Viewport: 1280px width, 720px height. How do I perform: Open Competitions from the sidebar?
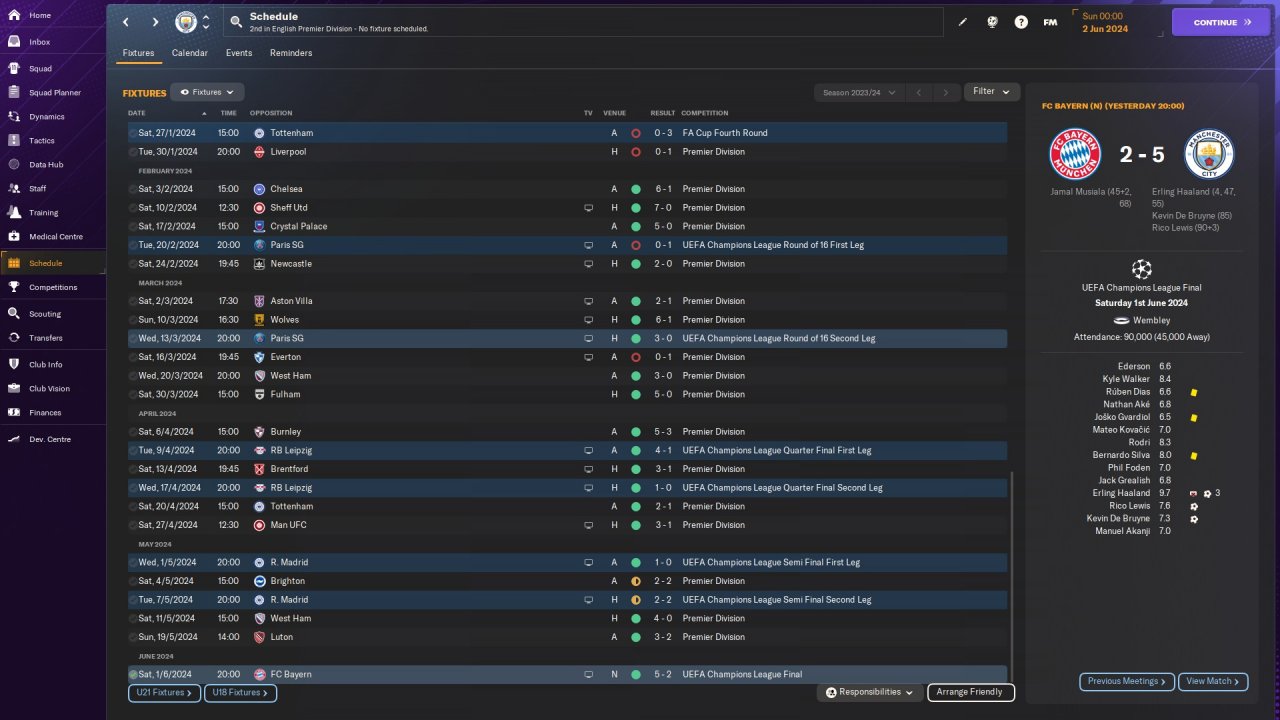(x=53, y=287)
